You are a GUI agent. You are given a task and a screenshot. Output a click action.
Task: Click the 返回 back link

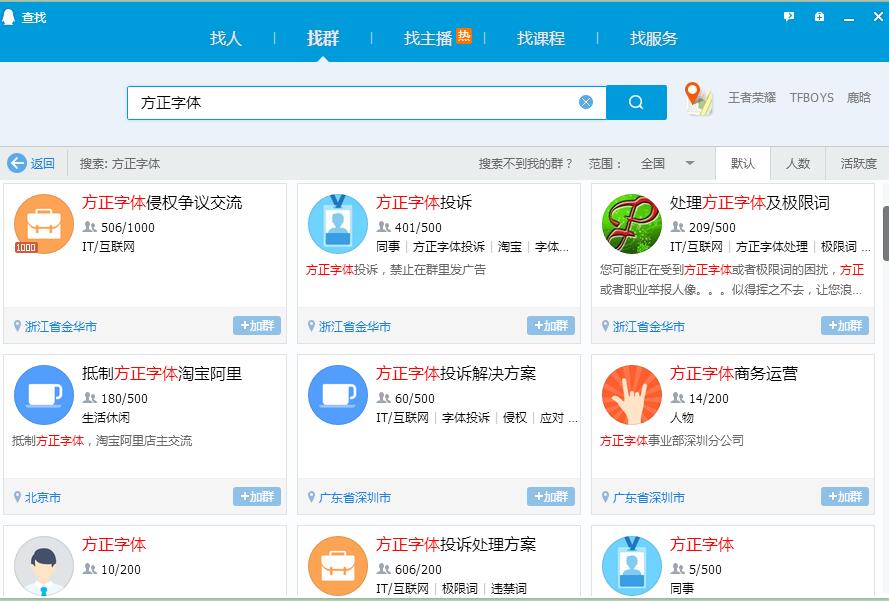[x=43, y=164]
